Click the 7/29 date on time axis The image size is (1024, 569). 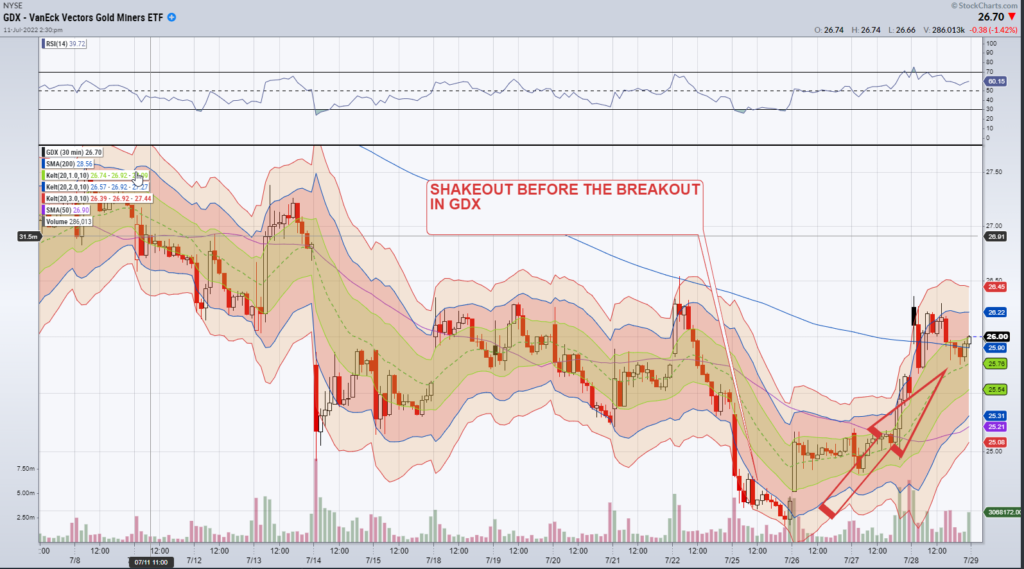point(971,561)
